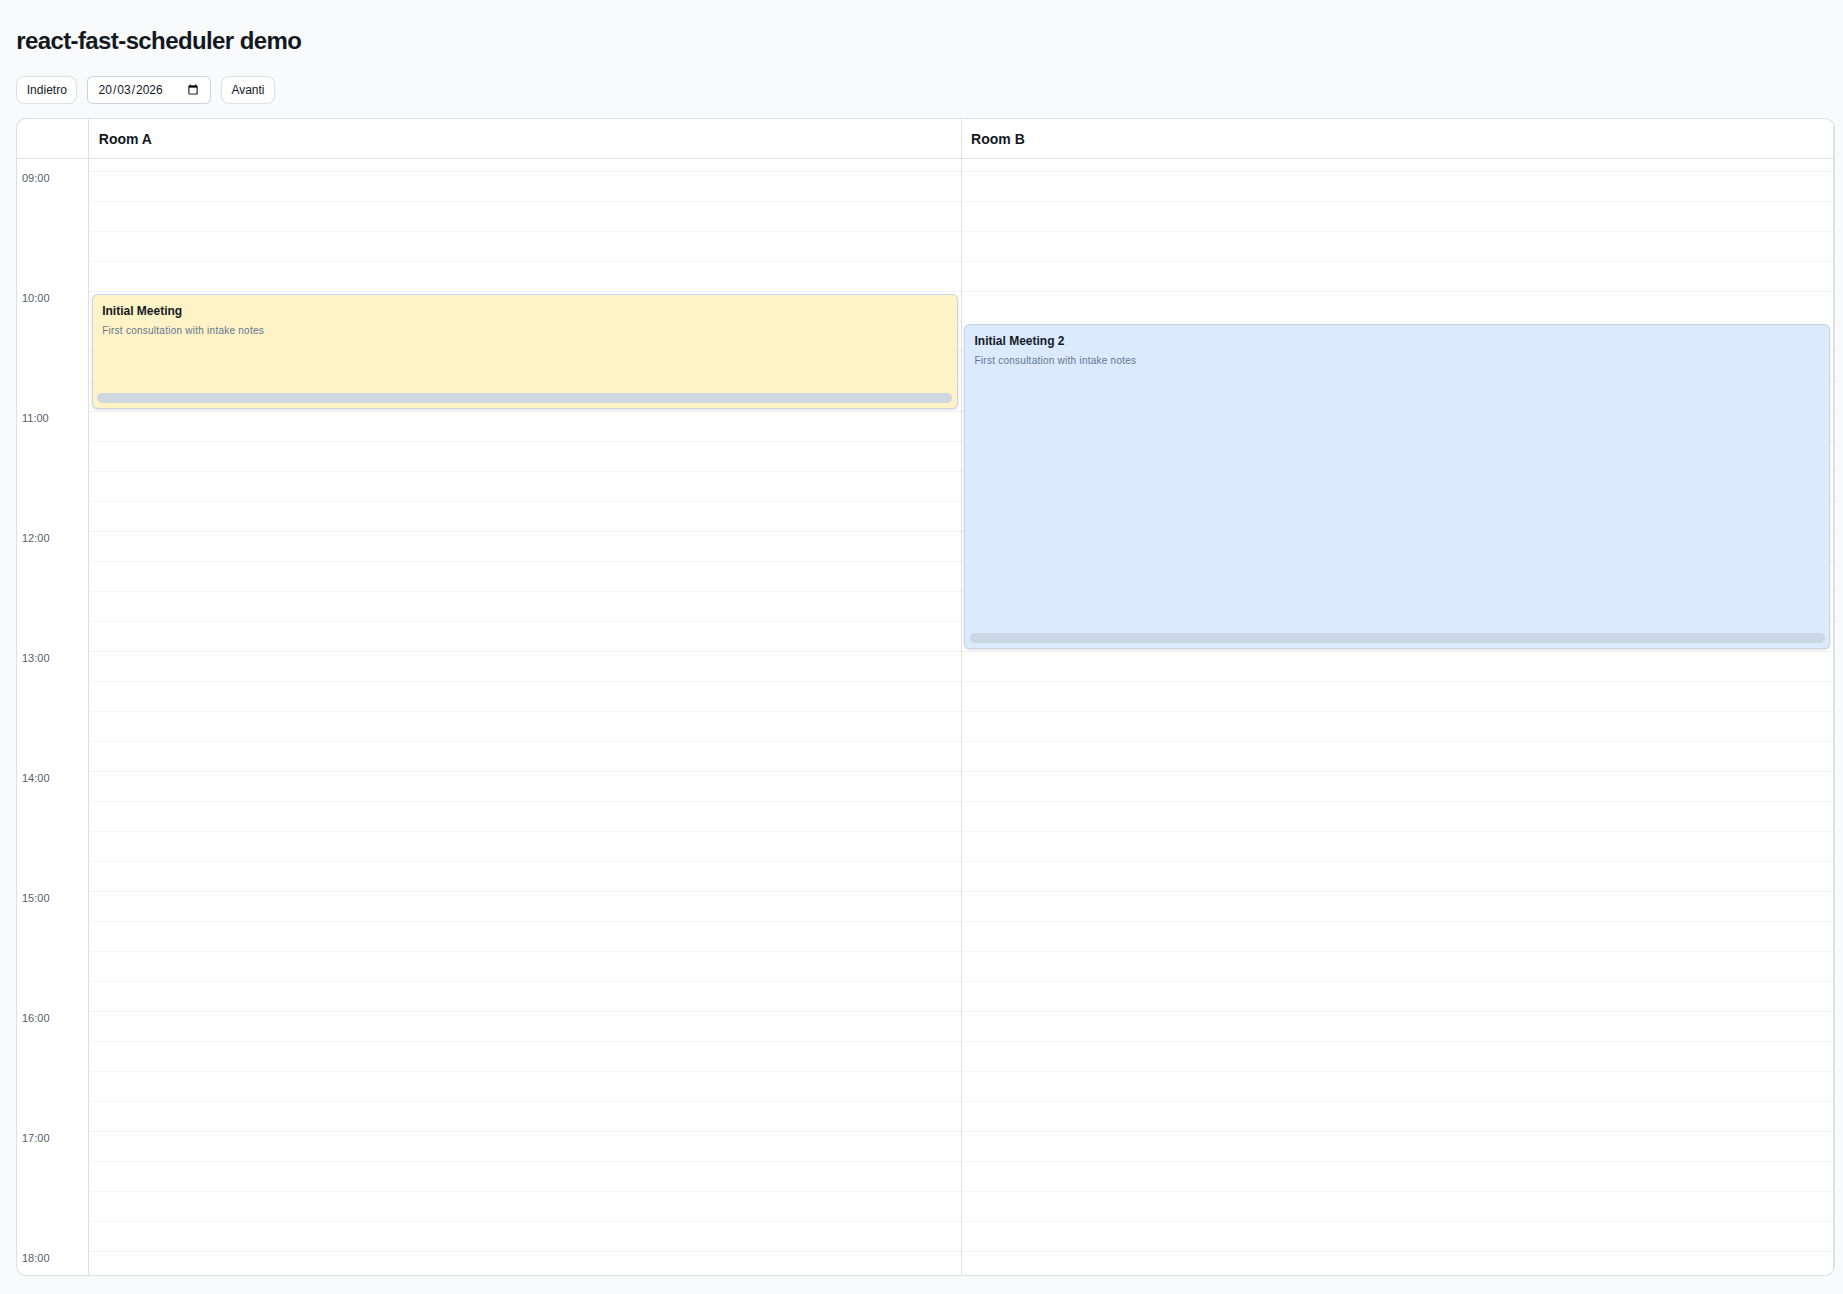Click the 18:00 time label
The image size is (1843, 1294).
[x=36, y=1258]
